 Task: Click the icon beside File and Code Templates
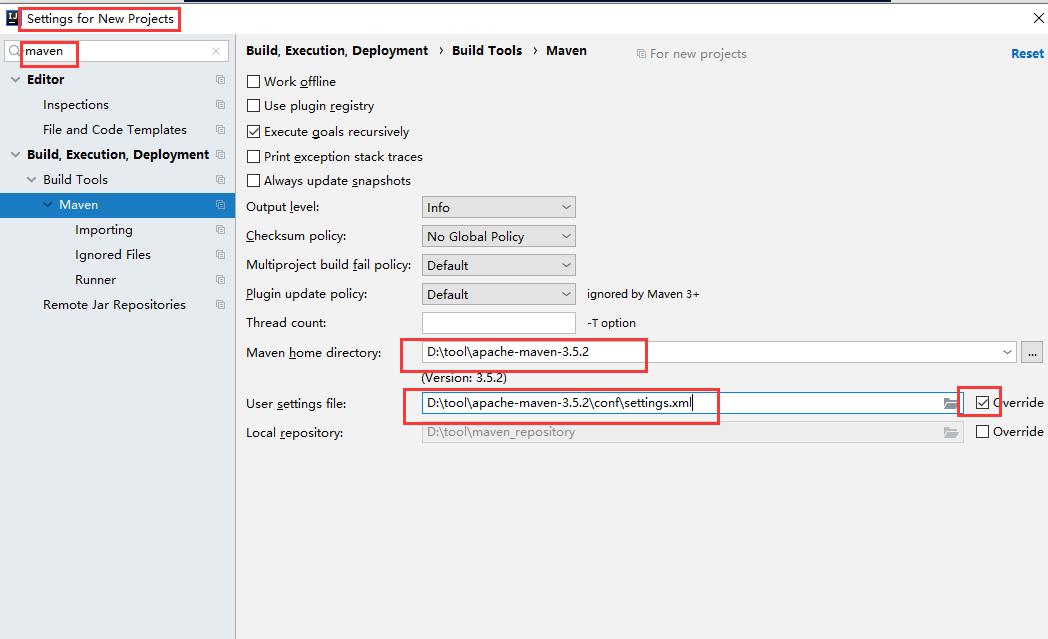pyautogui.click(x=221, y=130)
